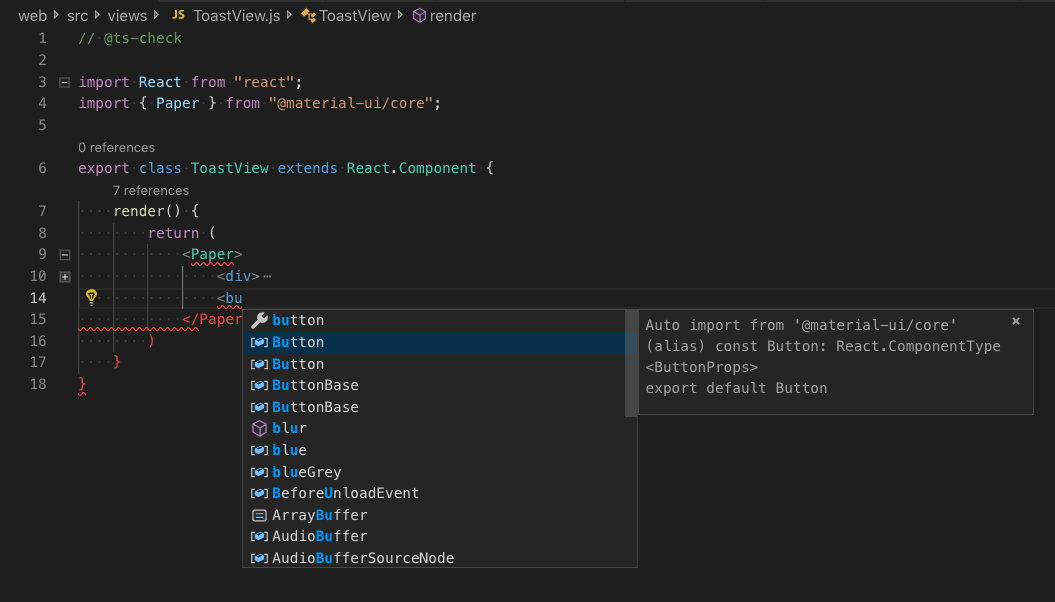Image resolution: width=1055 pixels, height=602 pixels.
Task: Click the cube icon next to blur
Action: click(259, 428)
